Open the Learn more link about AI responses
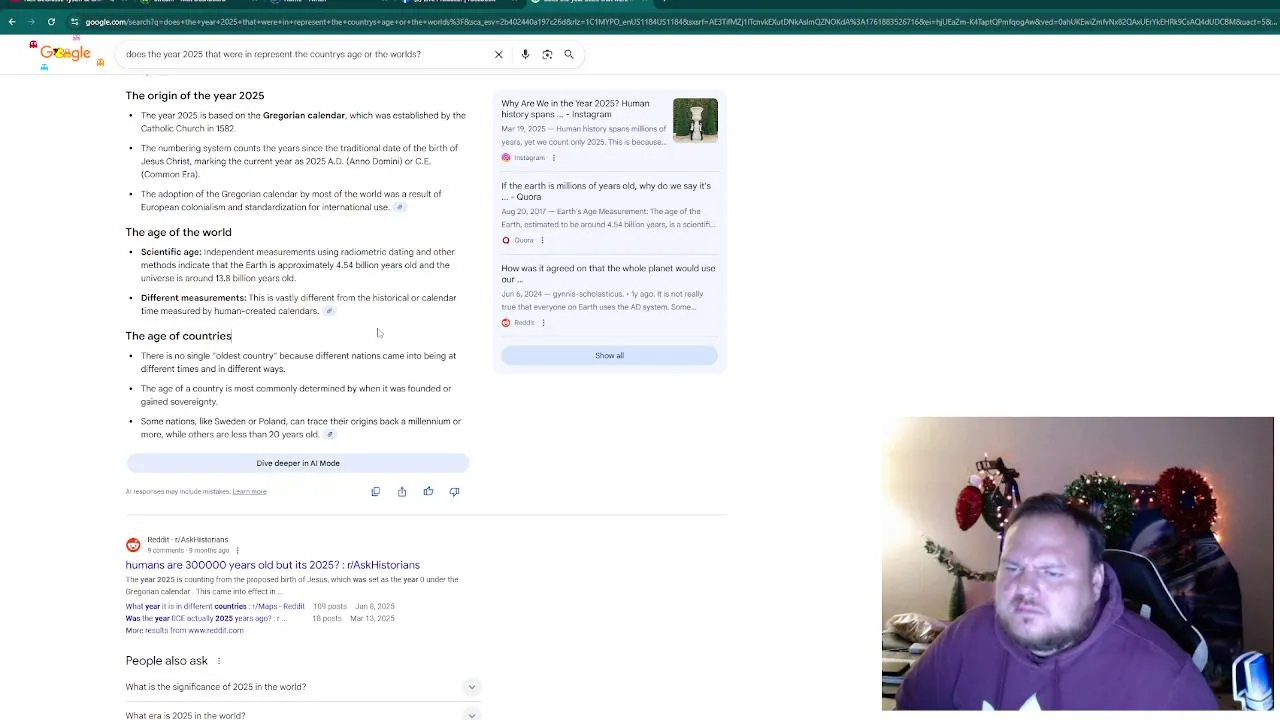The image size is (1280, 720). [249, 492]
